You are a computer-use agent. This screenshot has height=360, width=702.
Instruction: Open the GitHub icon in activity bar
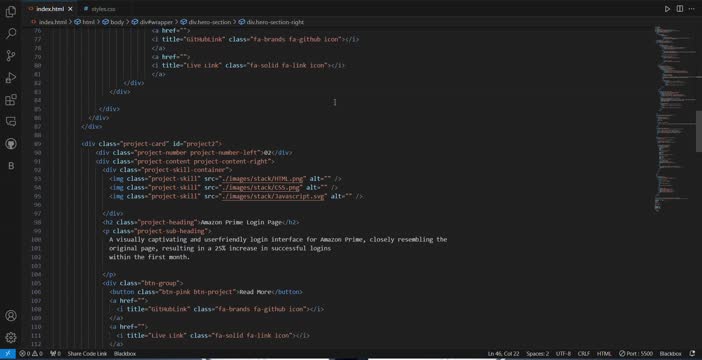pyautogui.click(x=11, y=143)
